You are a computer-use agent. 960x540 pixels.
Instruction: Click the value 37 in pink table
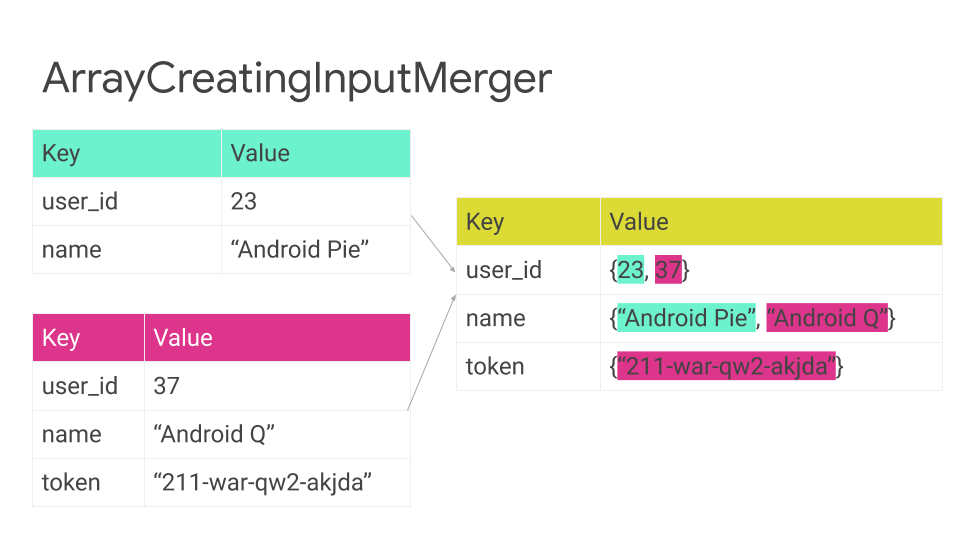(167, 386)
